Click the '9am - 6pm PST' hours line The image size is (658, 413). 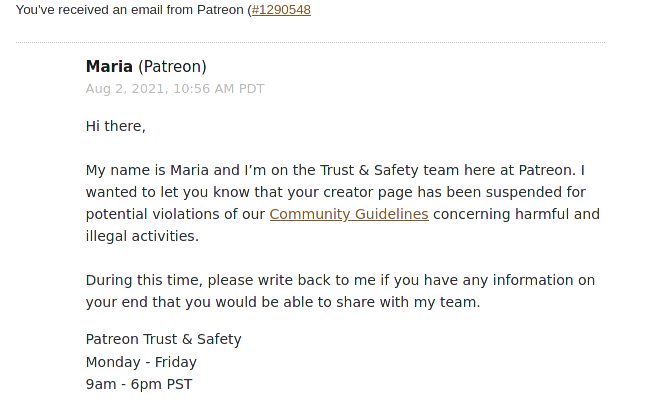point(139,384)
